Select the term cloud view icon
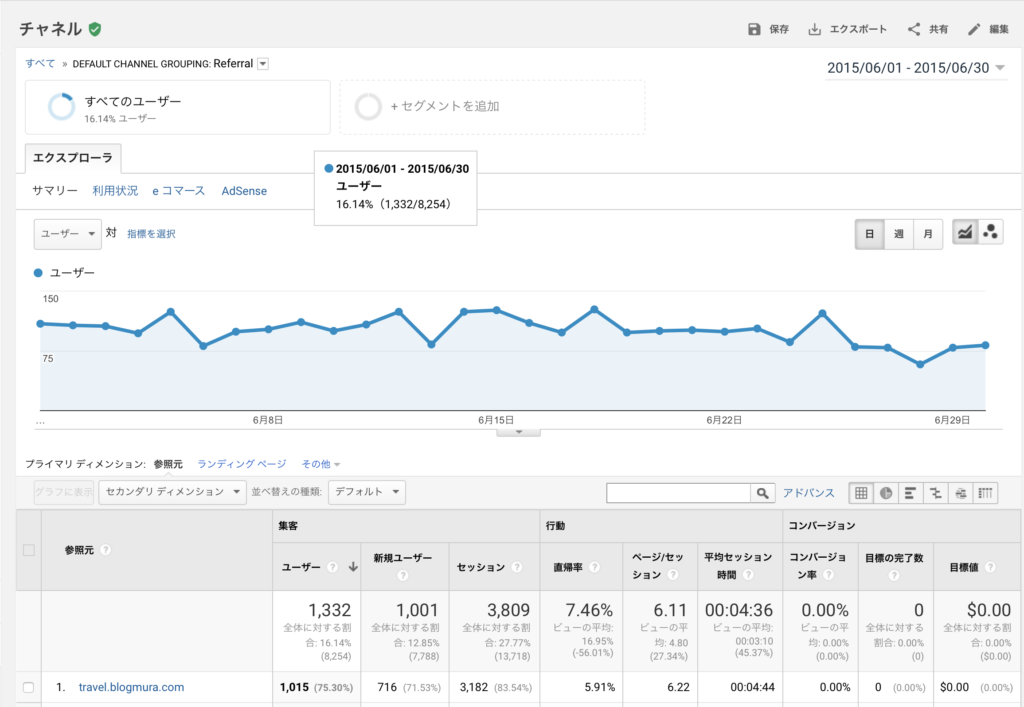 (x=960, y=493)
